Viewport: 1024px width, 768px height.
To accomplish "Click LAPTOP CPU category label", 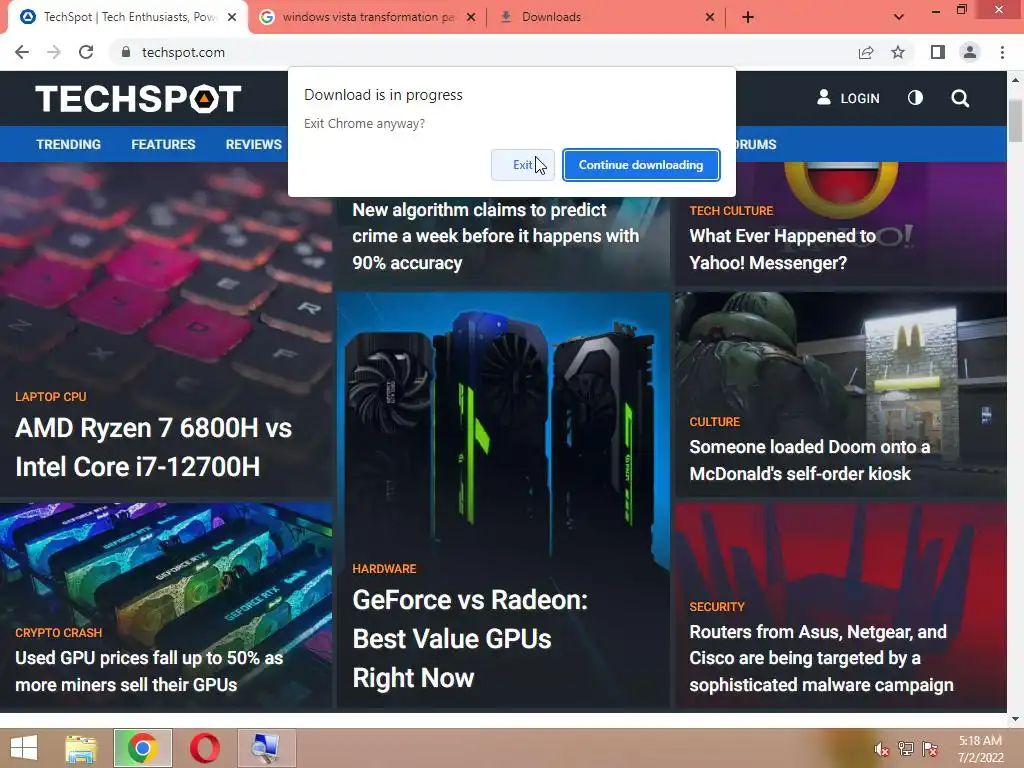I will (x=51, y=396).
